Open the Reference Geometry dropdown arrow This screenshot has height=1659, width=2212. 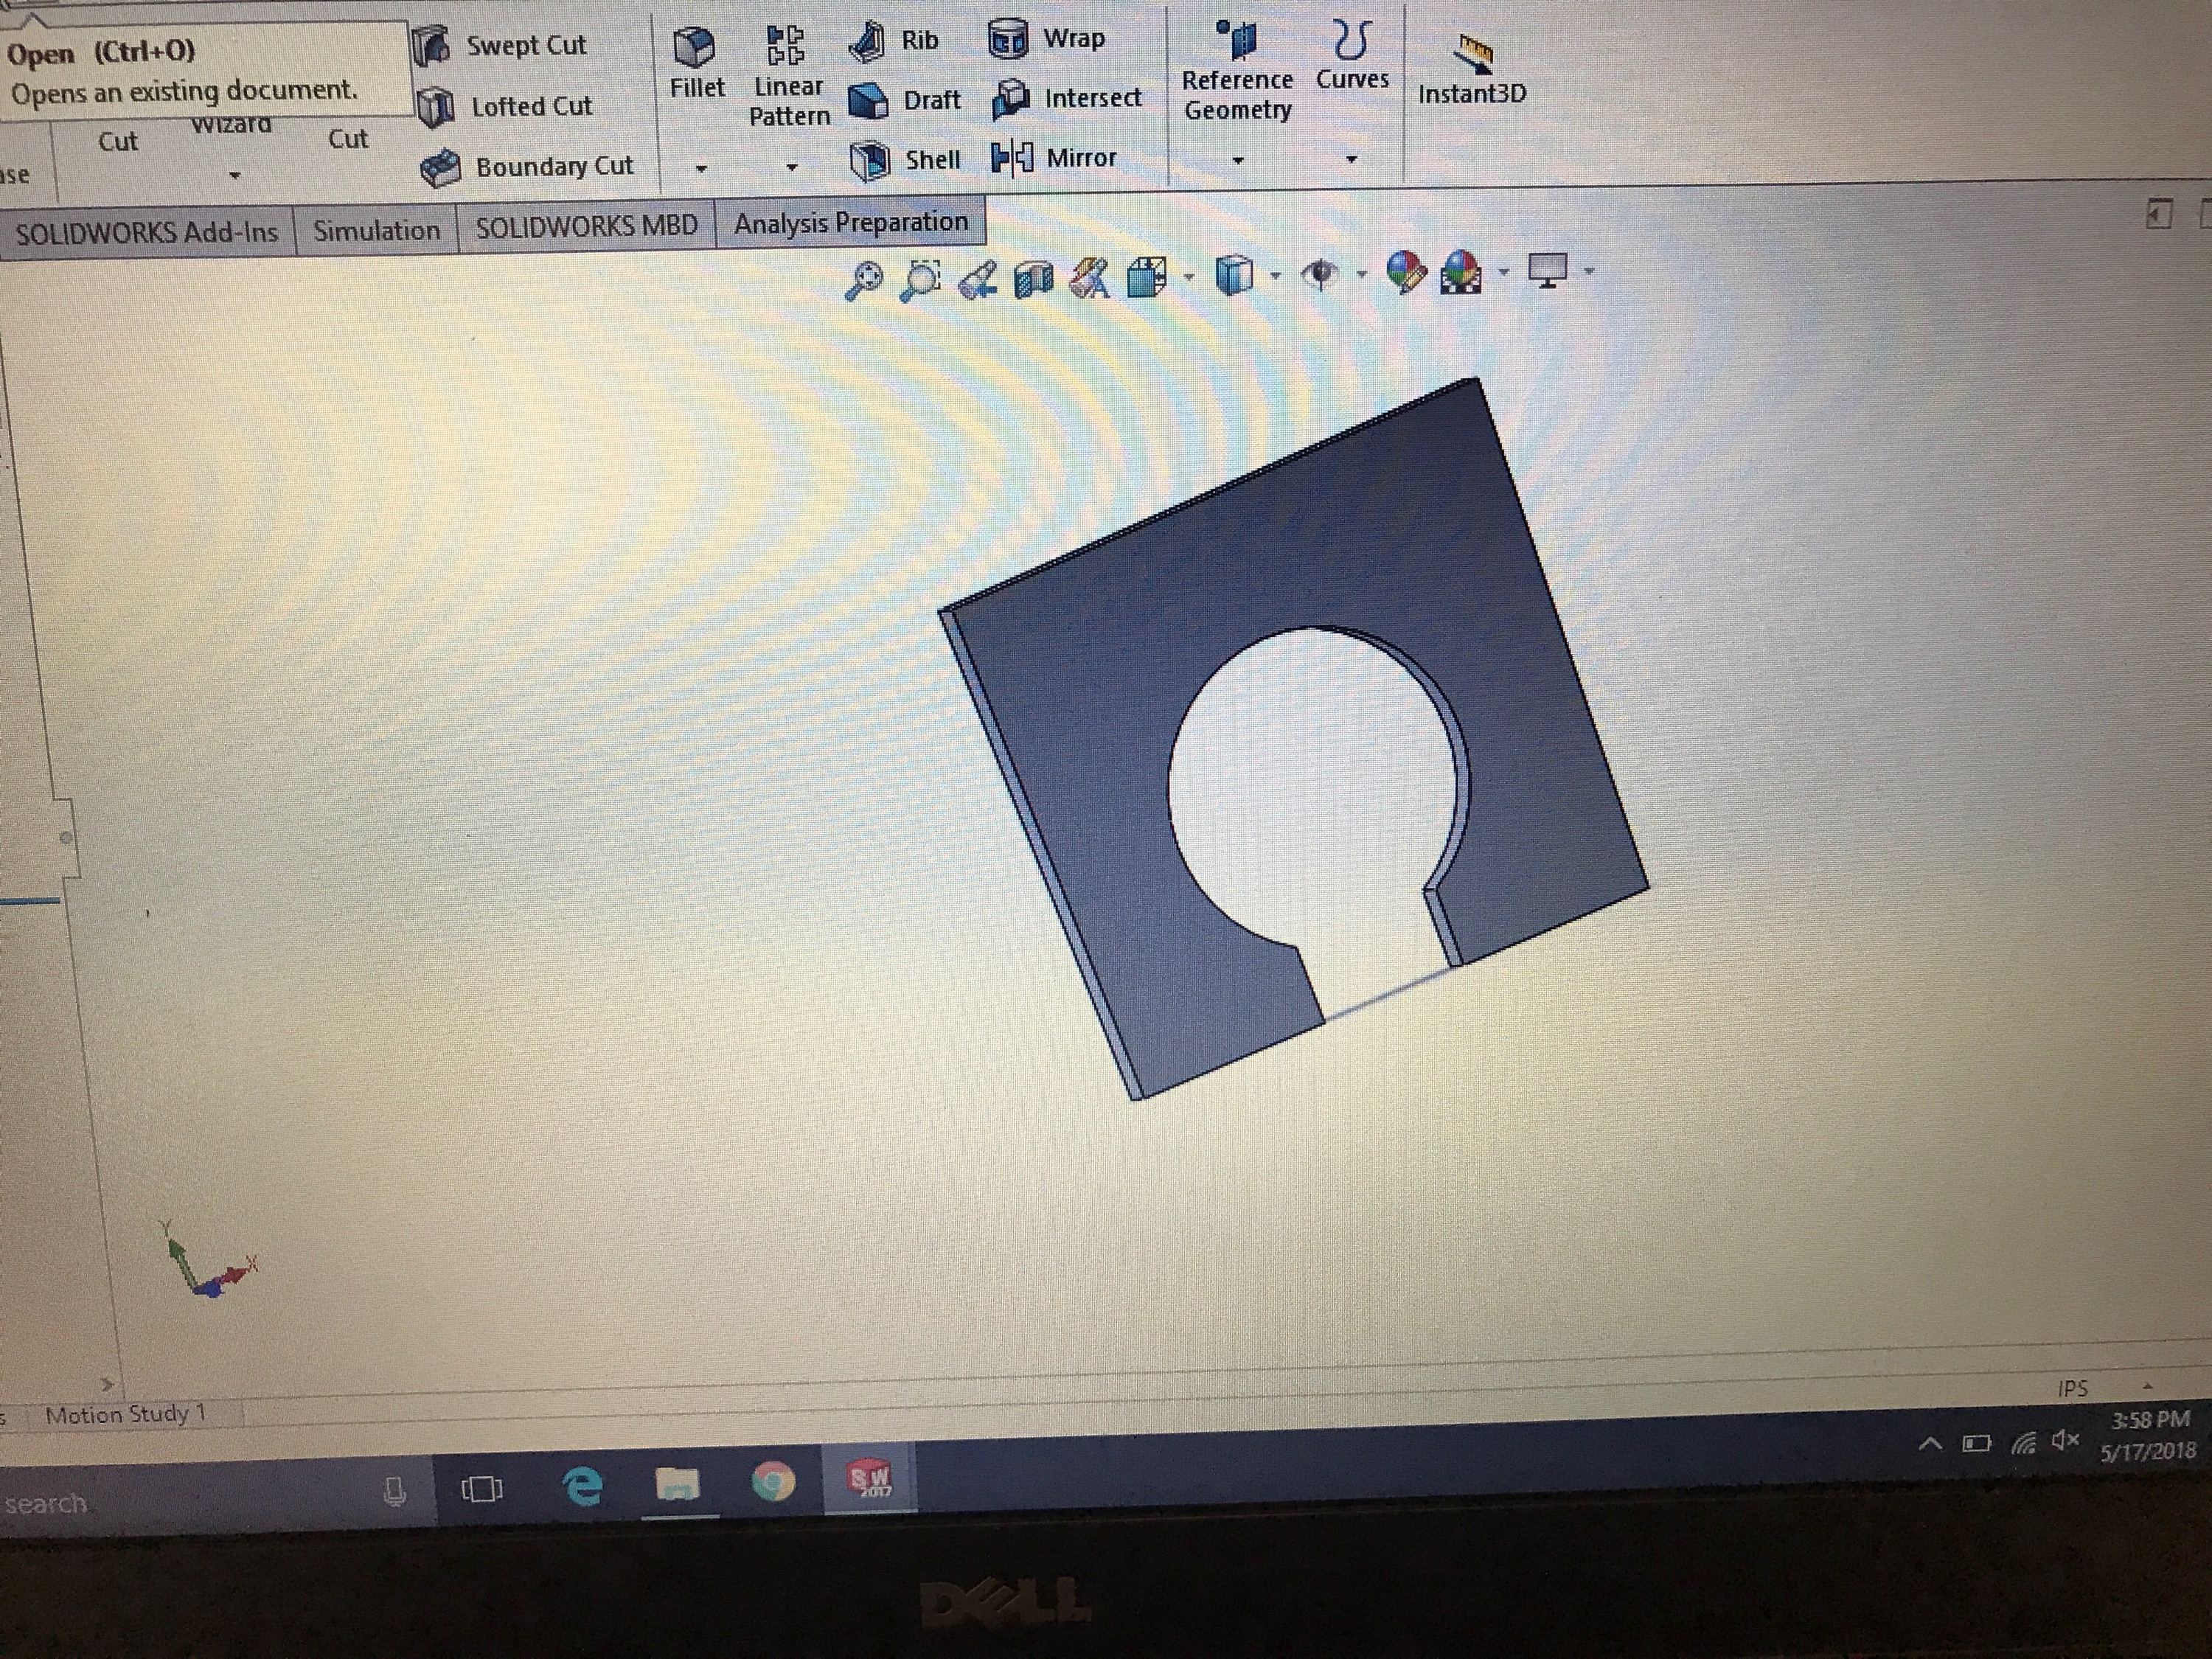point(1238,161)
